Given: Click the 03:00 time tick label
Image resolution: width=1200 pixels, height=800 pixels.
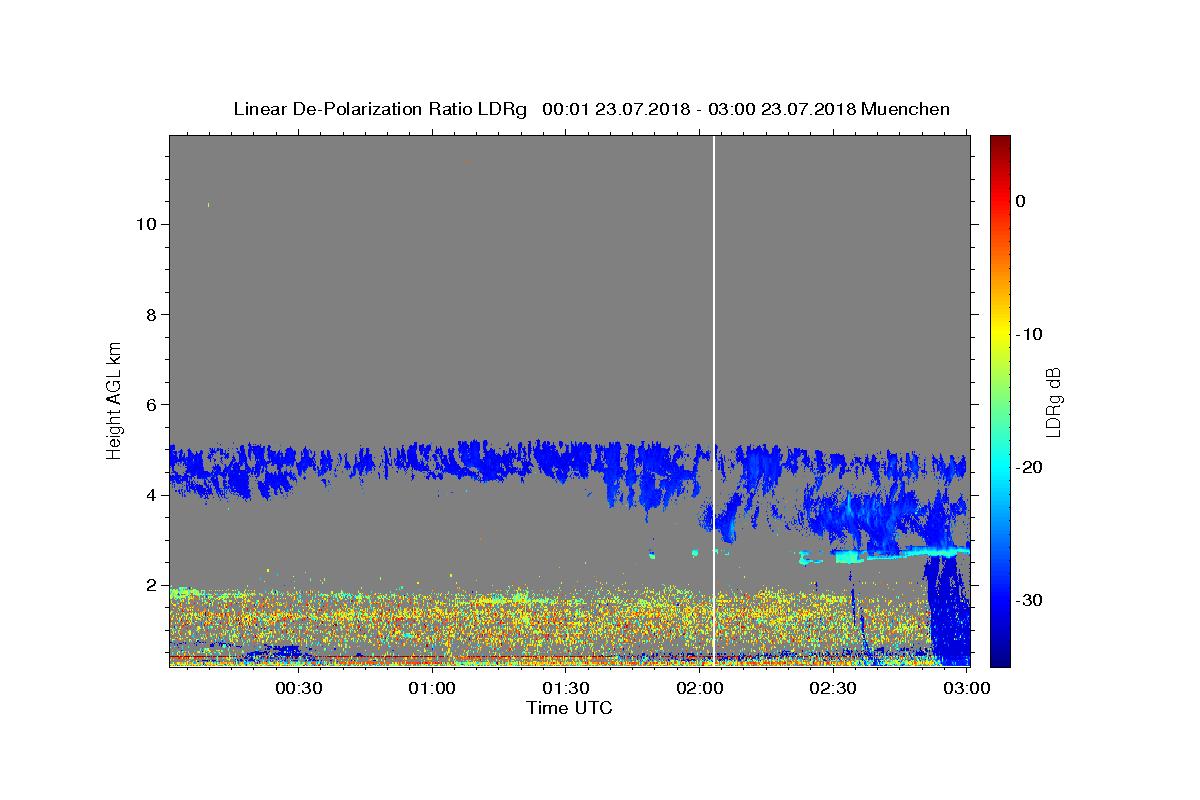Looking at the screenshot, I should [x=967, y=688].
